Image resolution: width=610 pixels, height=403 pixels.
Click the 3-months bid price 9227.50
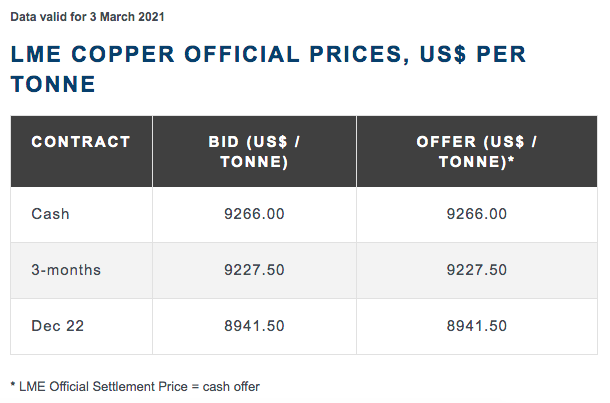pyautogui.click(x=254, y=270)
